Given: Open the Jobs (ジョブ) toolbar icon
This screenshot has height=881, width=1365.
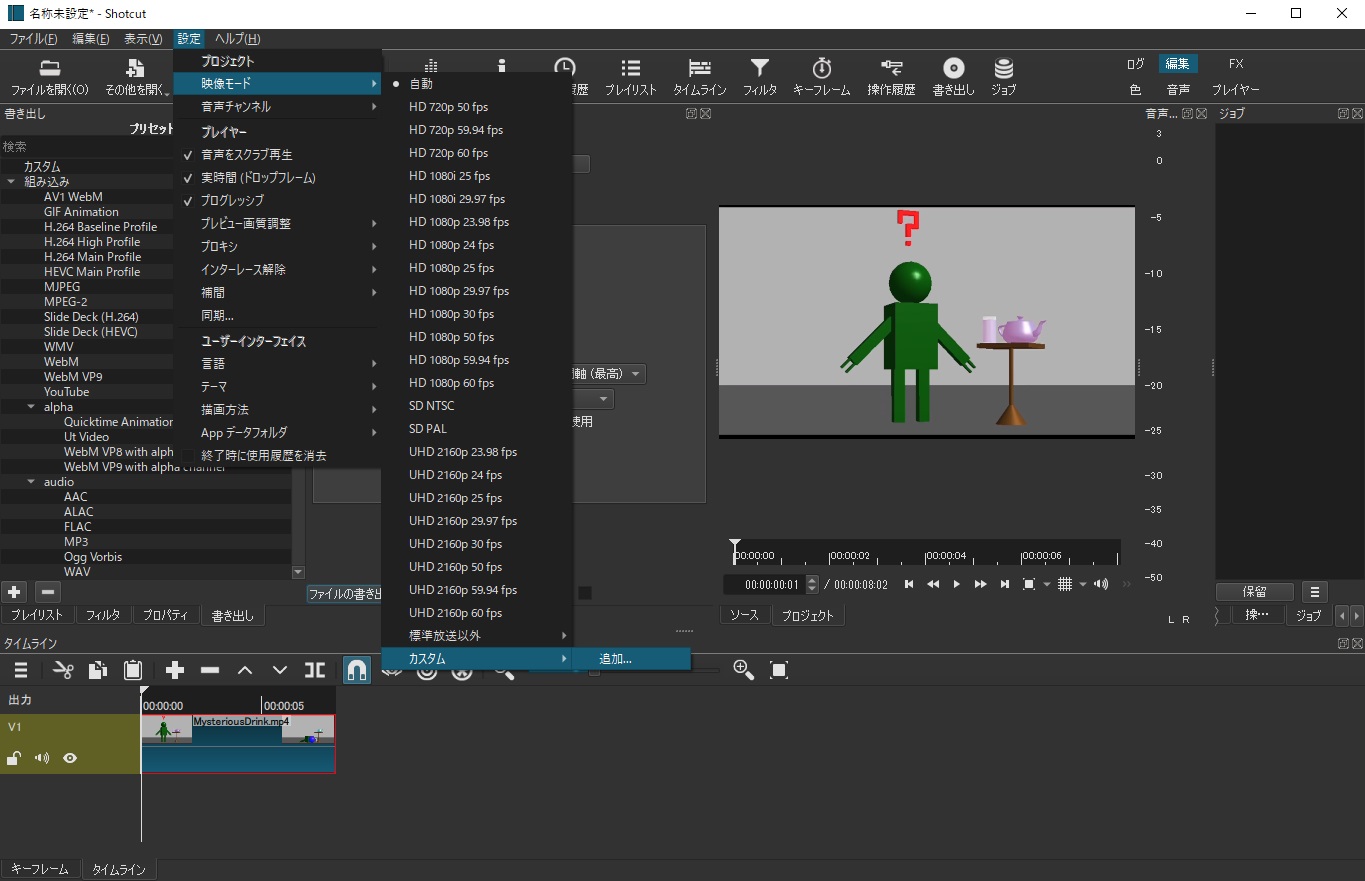Looking at the screenshot, I should 1003,68.
